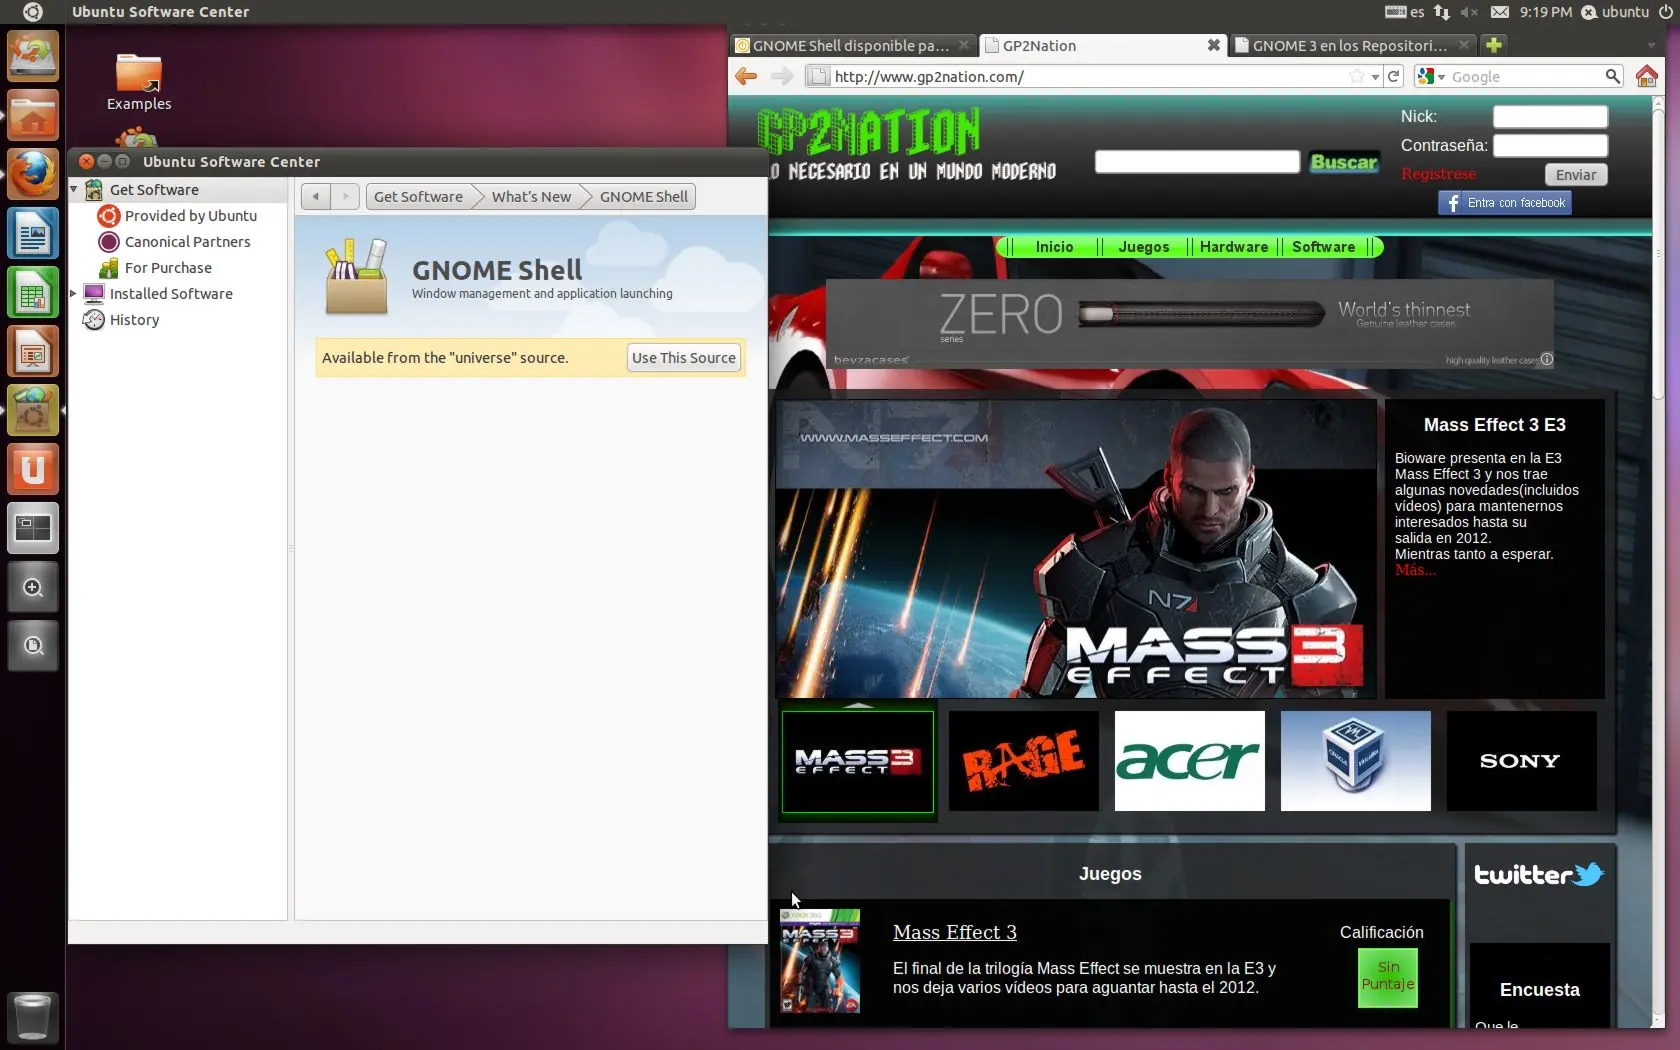Image resolution: width=1680 pixels, height=1050 pixels.
Task: Open the list all tabs dropdown
Action: 1651,45
